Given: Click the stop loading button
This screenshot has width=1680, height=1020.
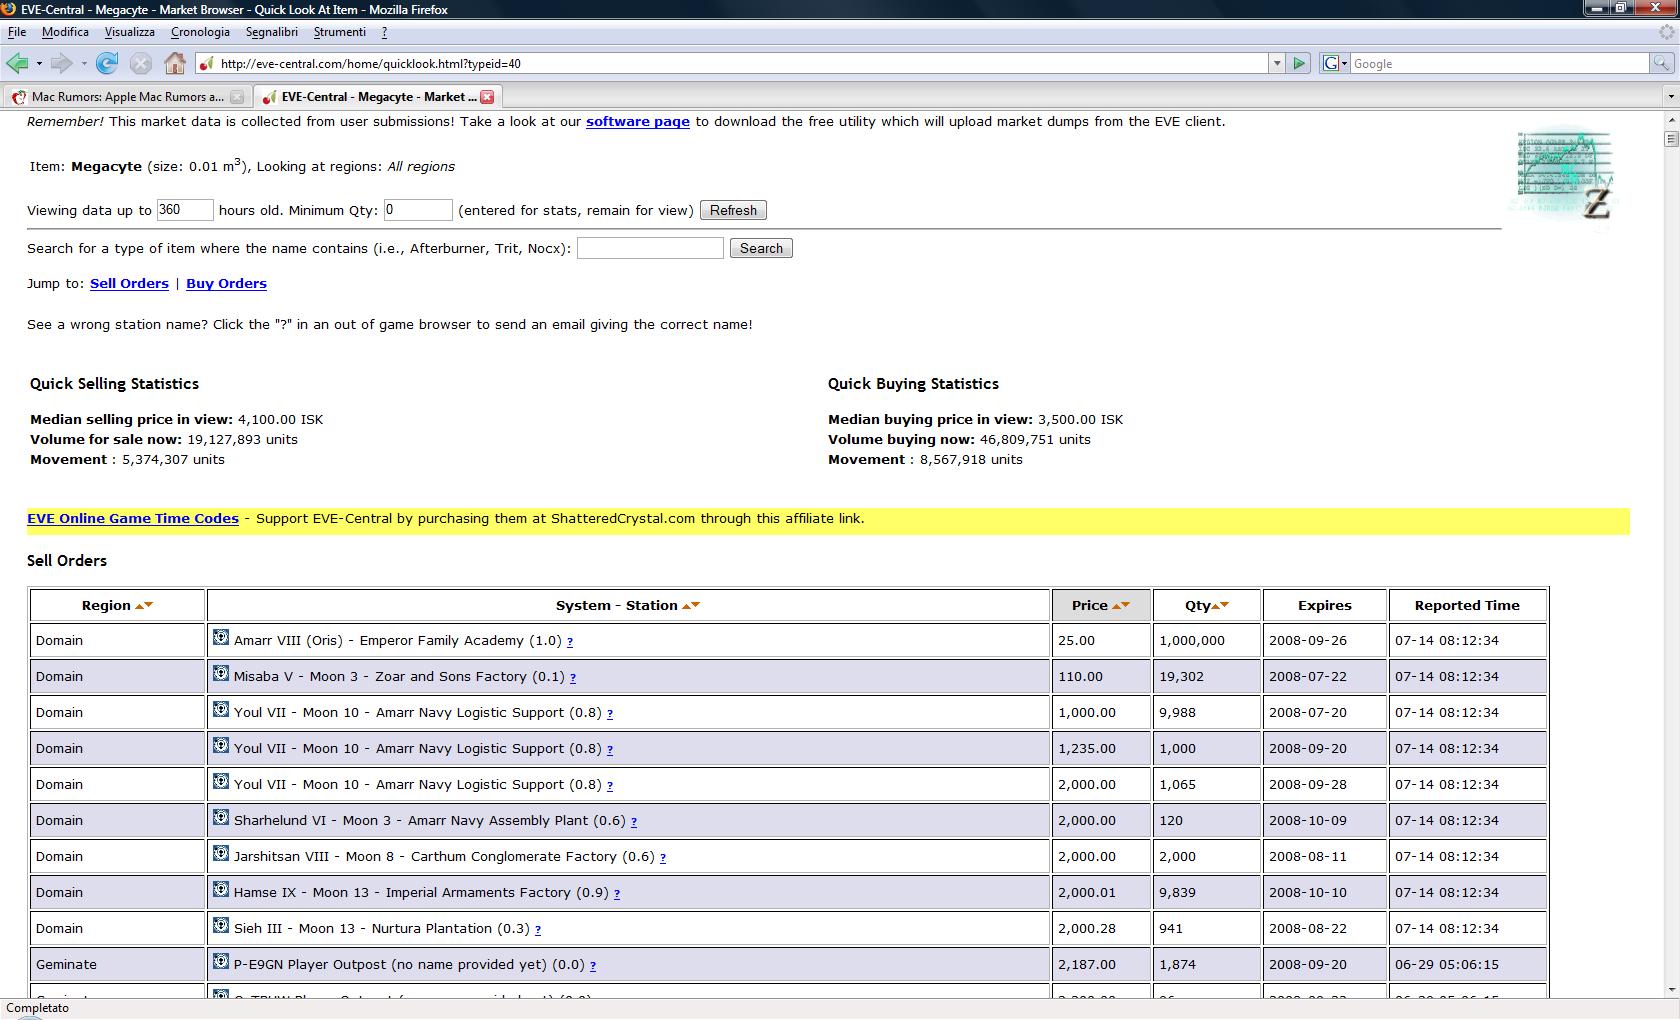Looking at the screenshot, I should tap(141, 64).
